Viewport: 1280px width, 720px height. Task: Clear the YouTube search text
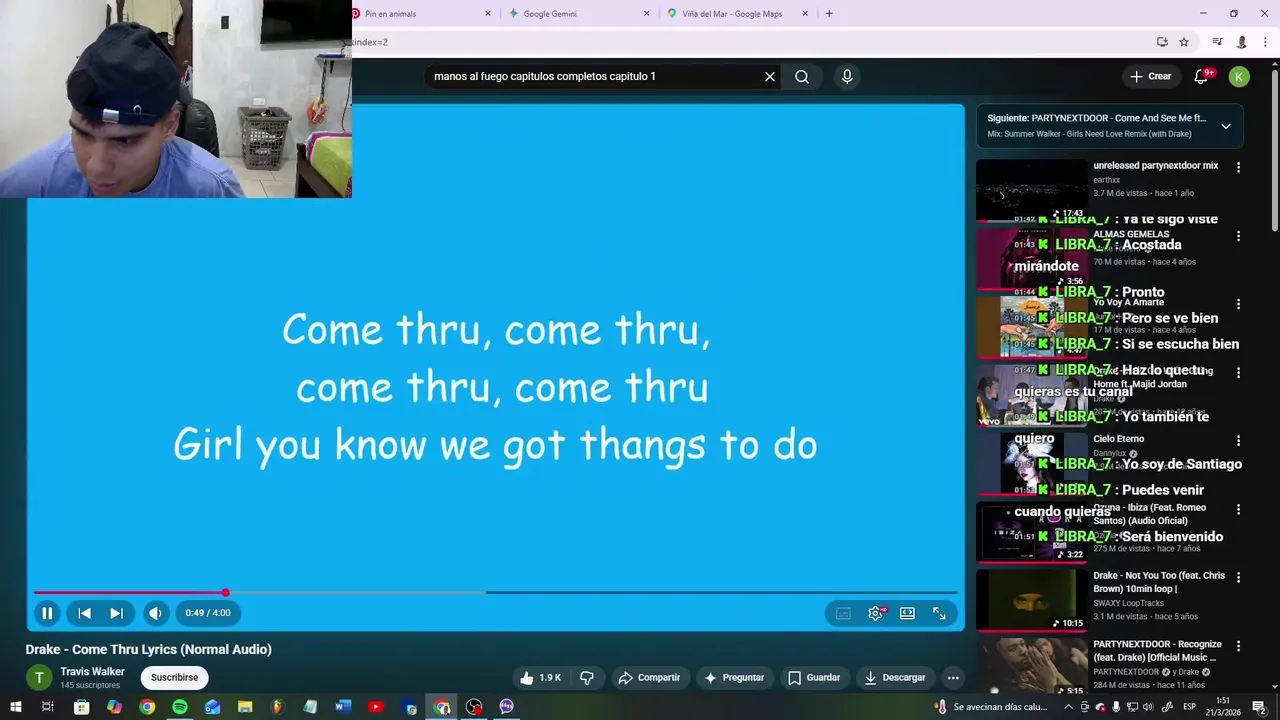(770, 76)
